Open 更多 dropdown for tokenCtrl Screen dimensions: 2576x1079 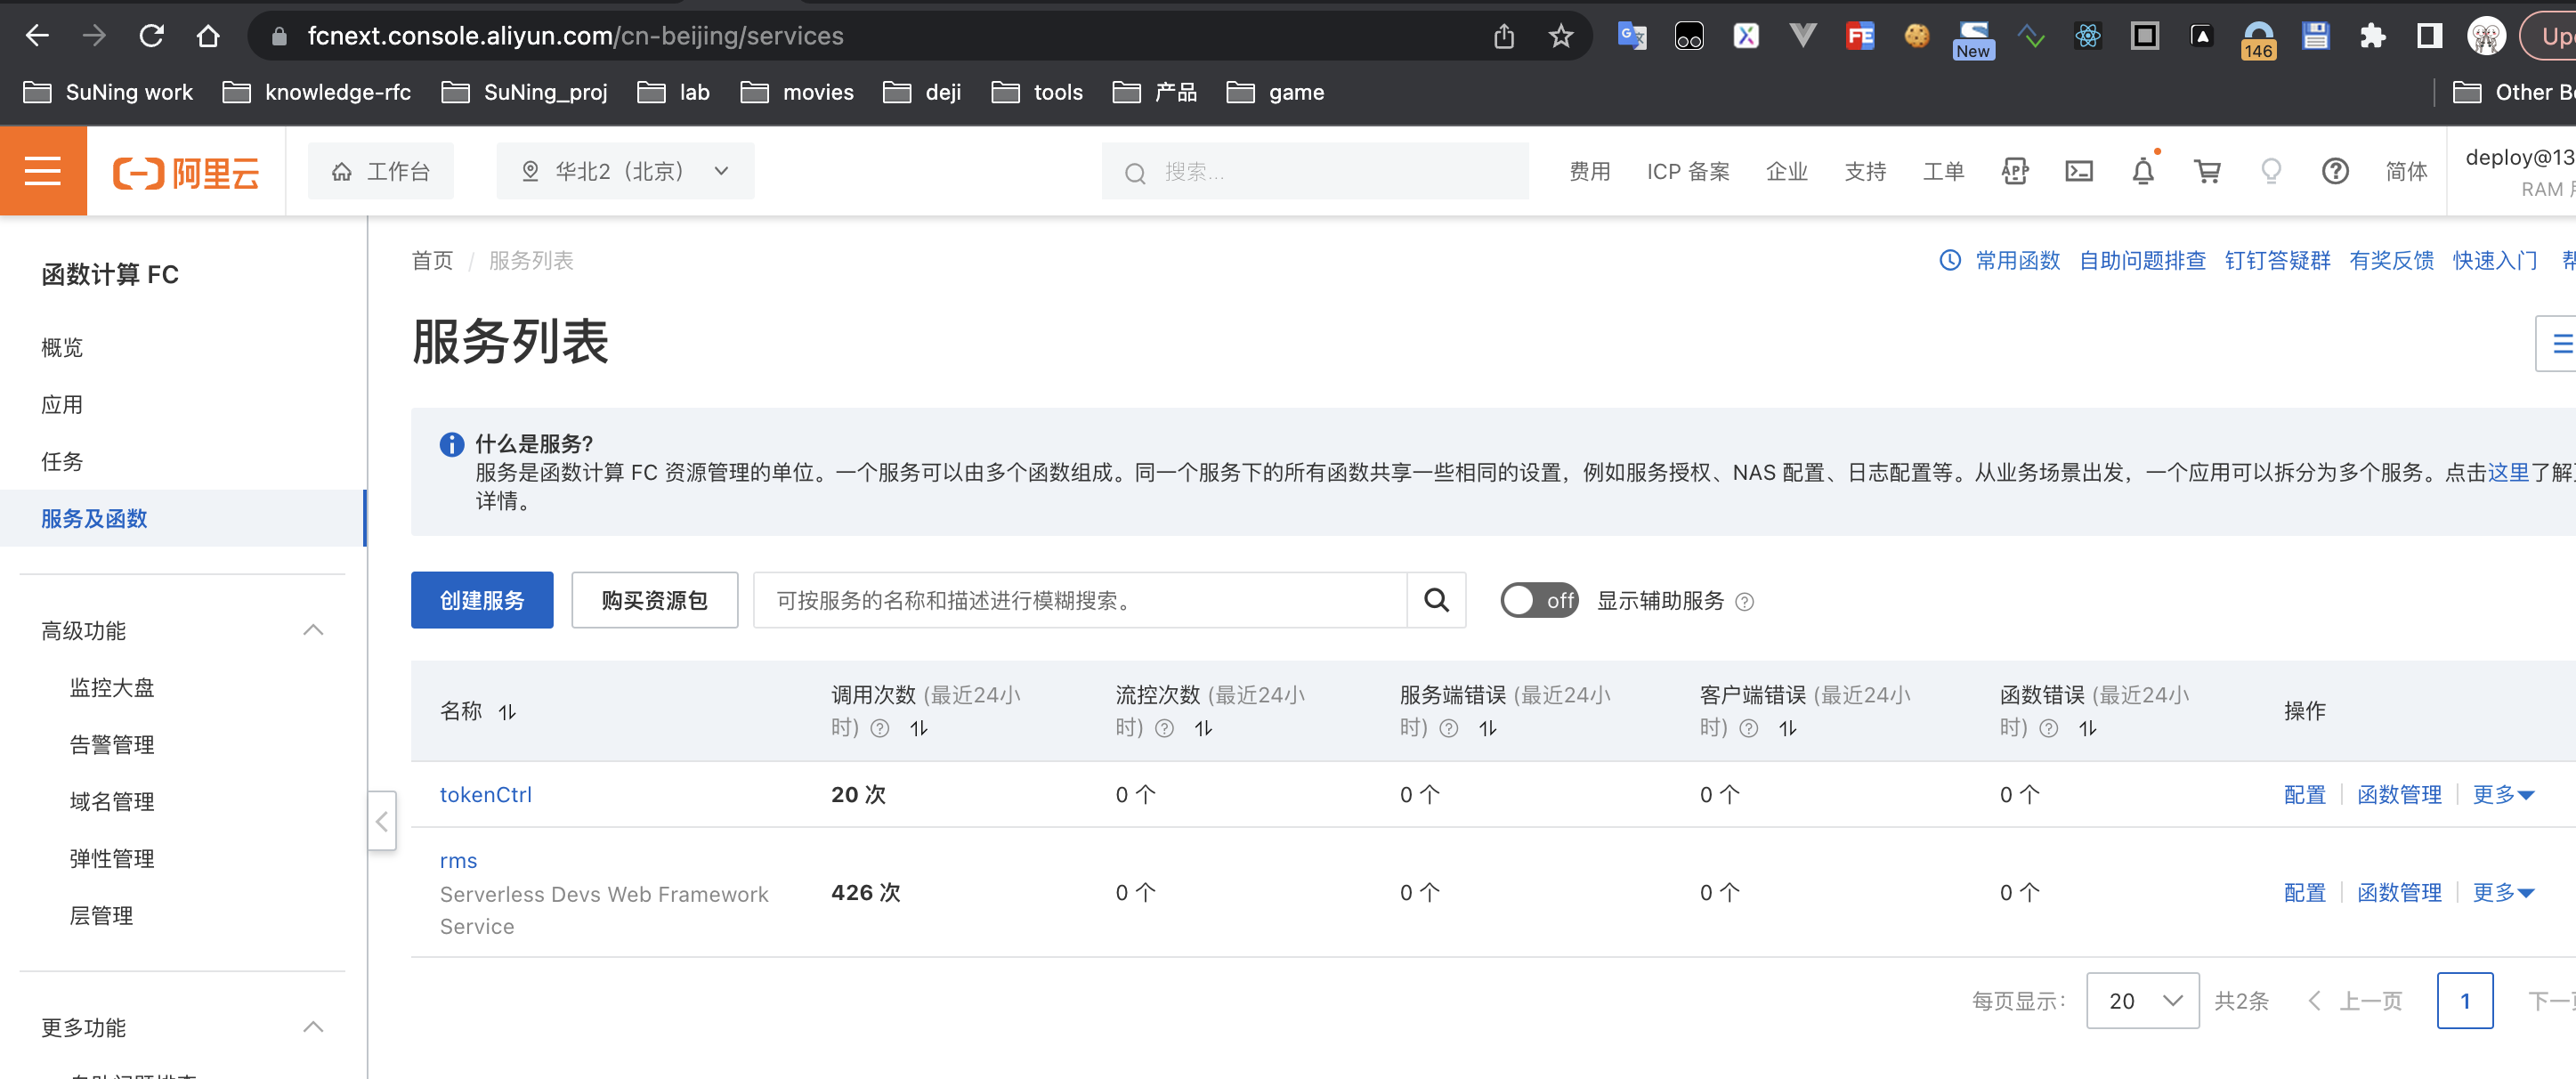[x=2503, y=795]
